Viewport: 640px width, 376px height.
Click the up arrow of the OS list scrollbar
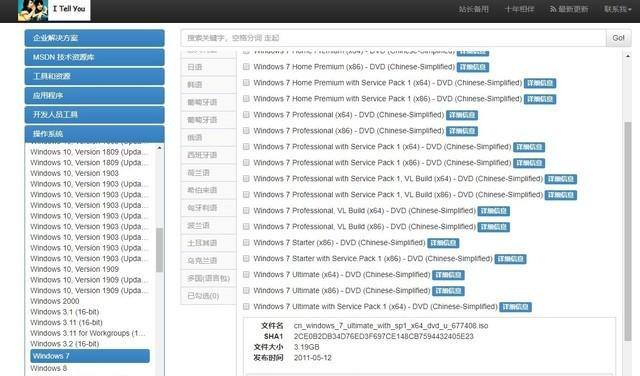click(x=159, y=148)
